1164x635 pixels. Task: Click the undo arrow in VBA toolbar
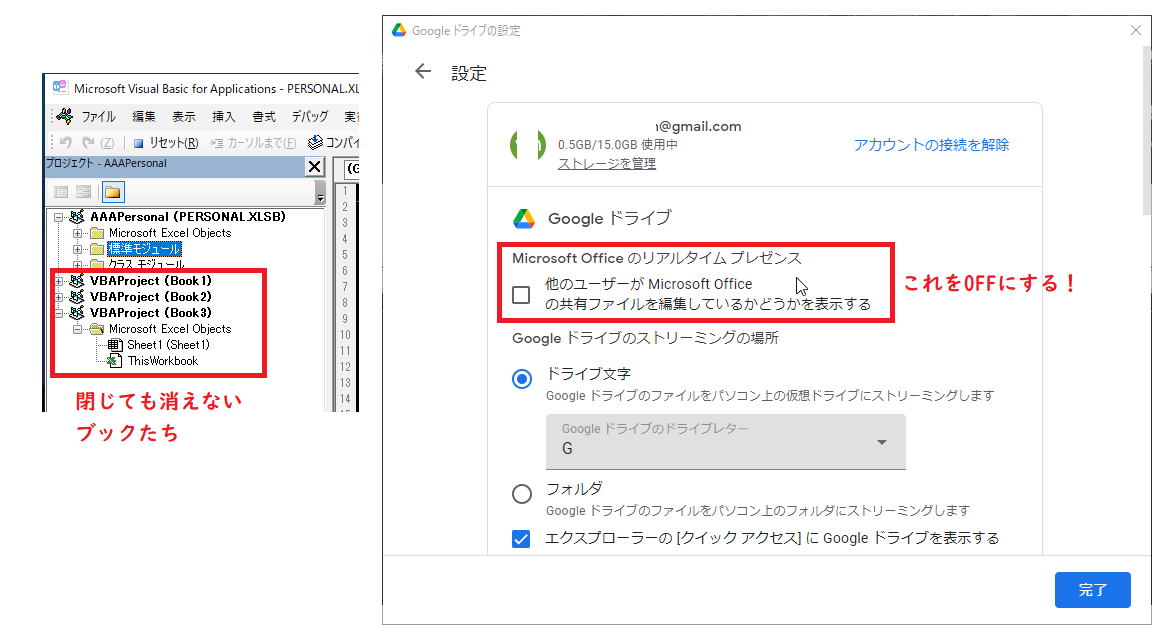[x=66, y=143]
